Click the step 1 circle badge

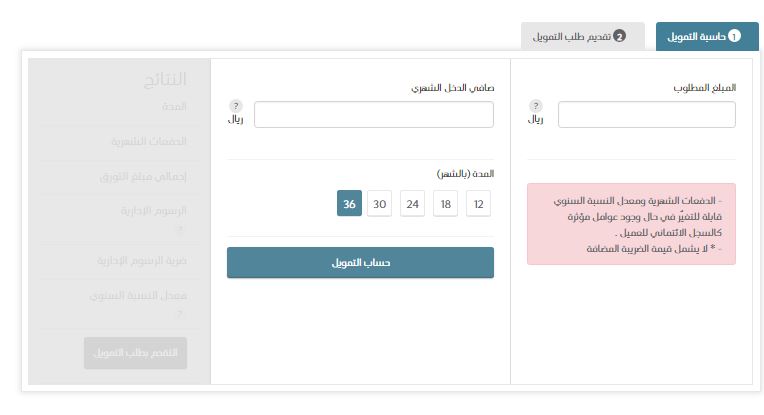pos(734,36)
